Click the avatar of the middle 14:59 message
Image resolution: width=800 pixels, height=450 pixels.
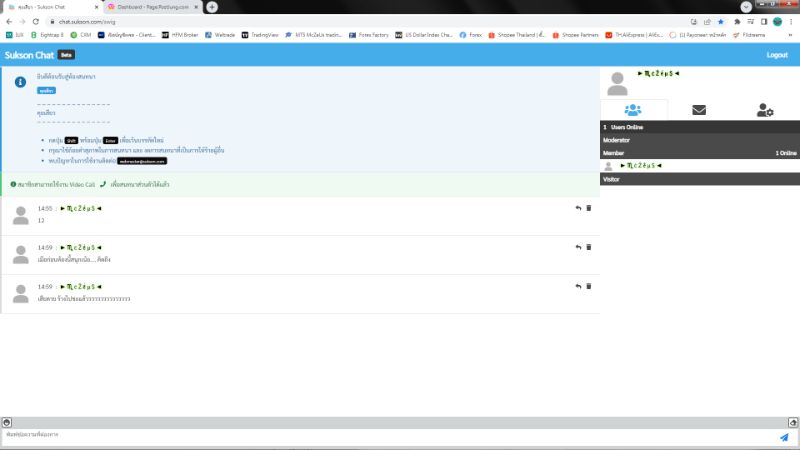coord(20,255)
